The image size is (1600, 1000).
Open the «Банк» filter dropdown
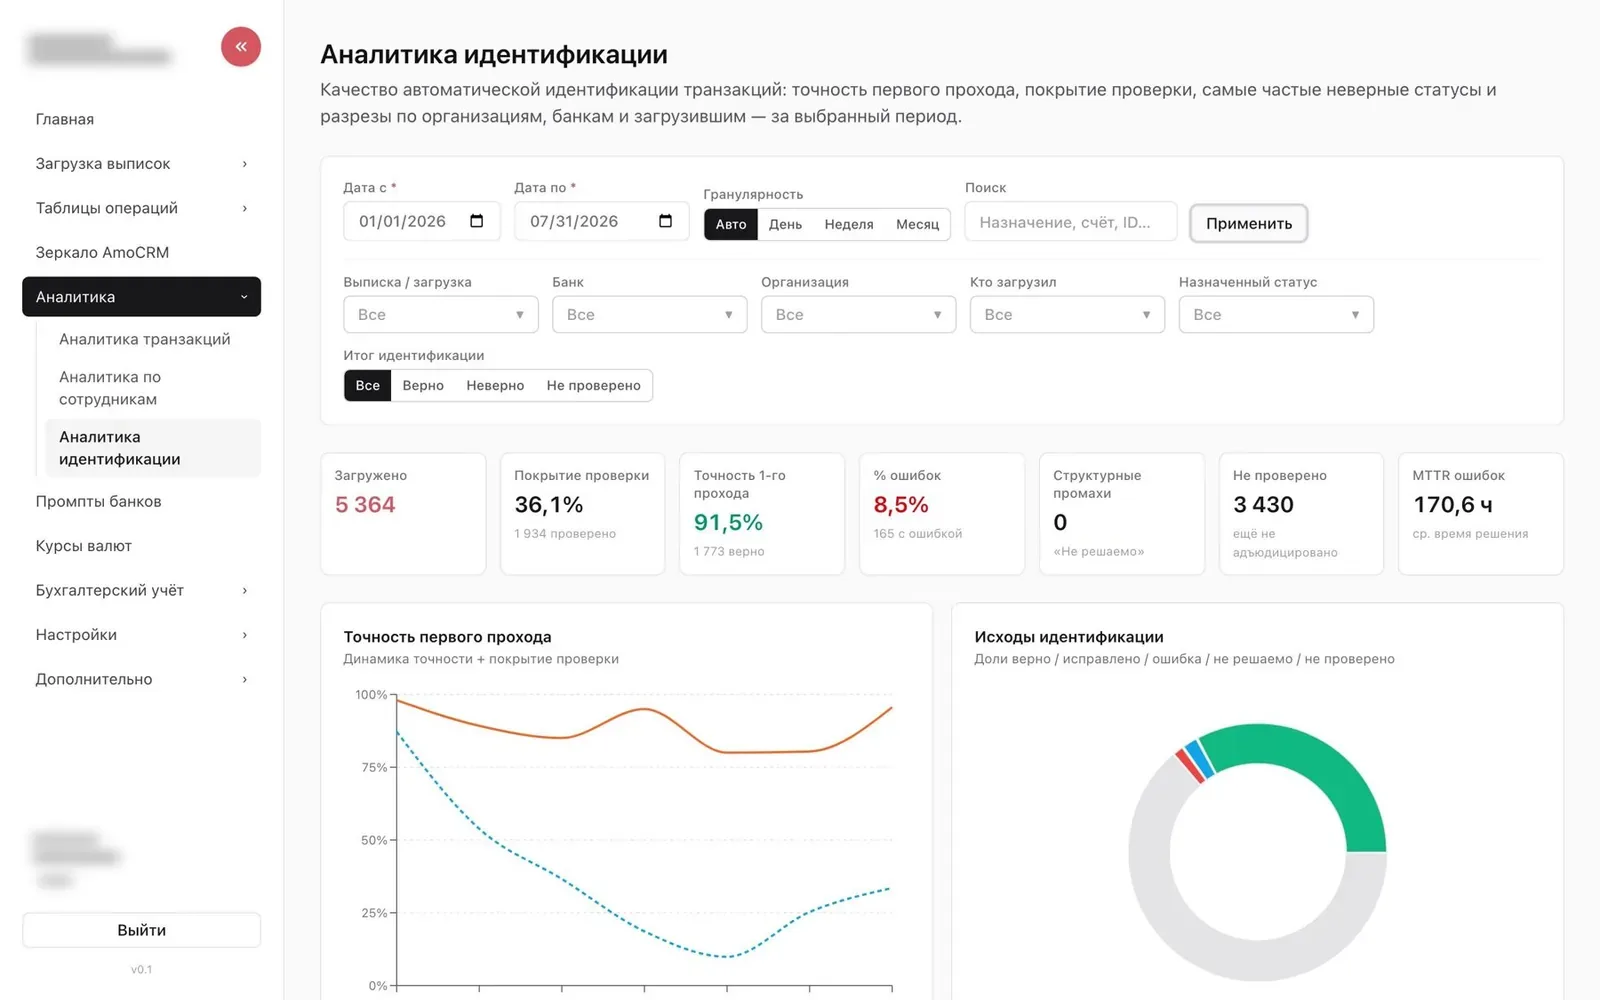pos(650,315)
